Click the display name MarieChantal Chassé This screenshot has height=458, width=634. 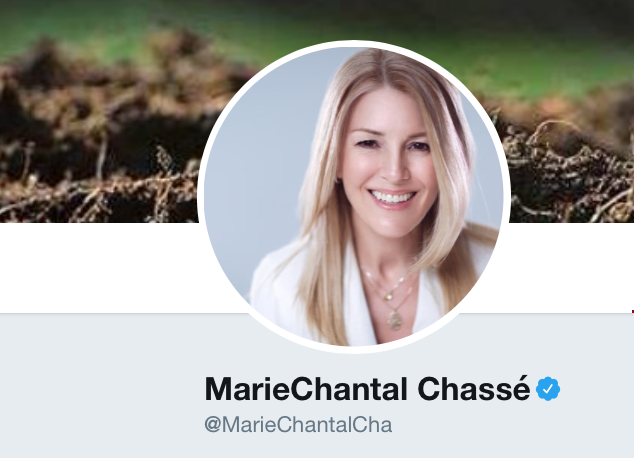367,389
